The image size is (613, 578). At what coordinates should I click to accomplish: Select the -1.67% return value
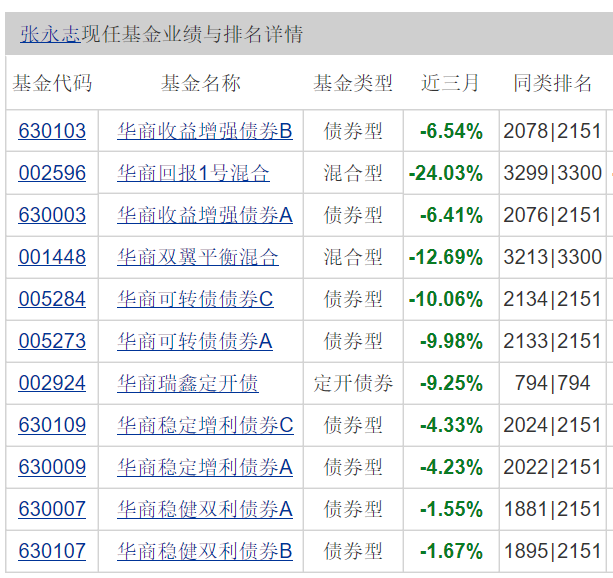[452, 551]
